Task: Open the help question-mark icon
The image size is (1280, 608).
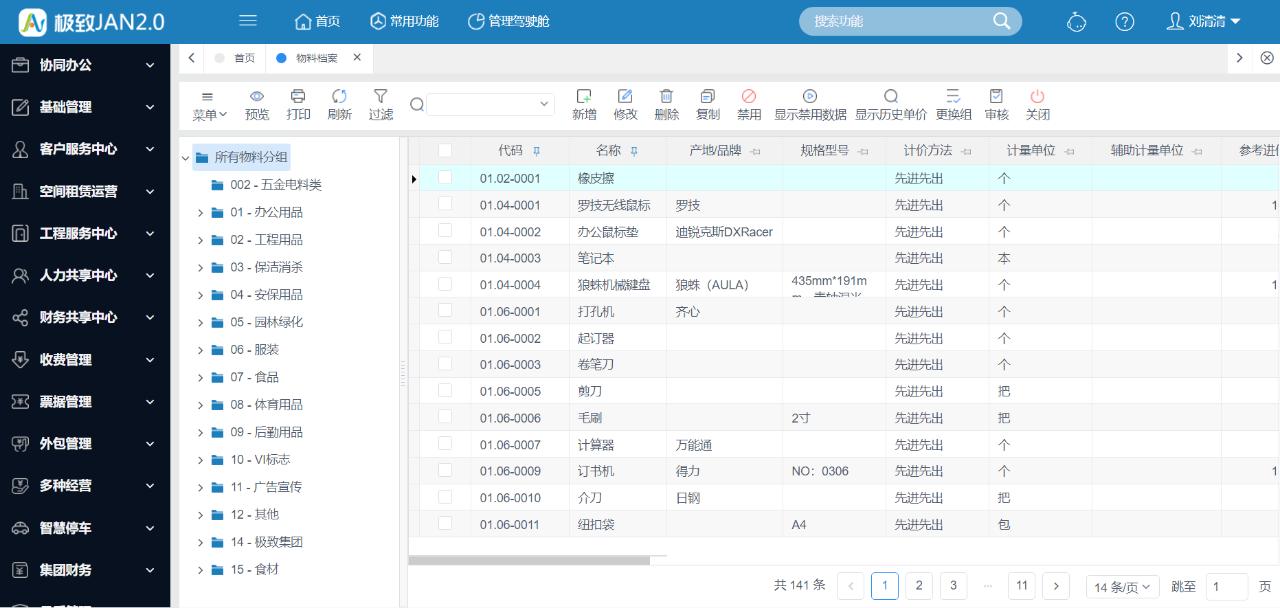Action: click(1125, 21)
